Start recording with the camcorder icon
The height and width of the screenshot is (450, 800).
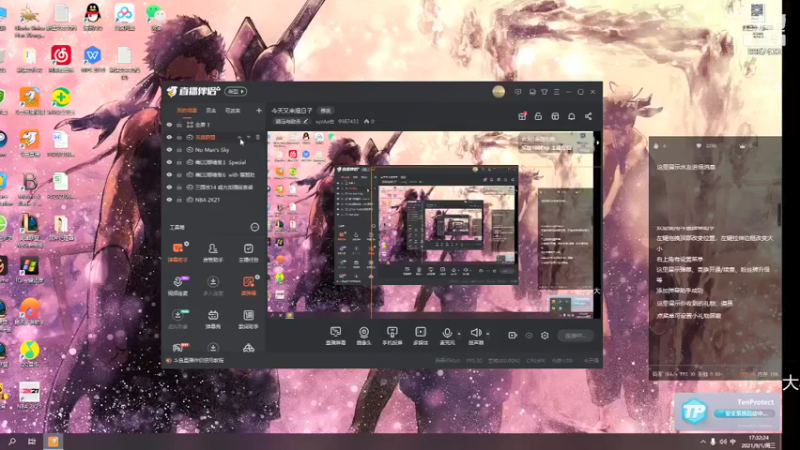(513, 335)
